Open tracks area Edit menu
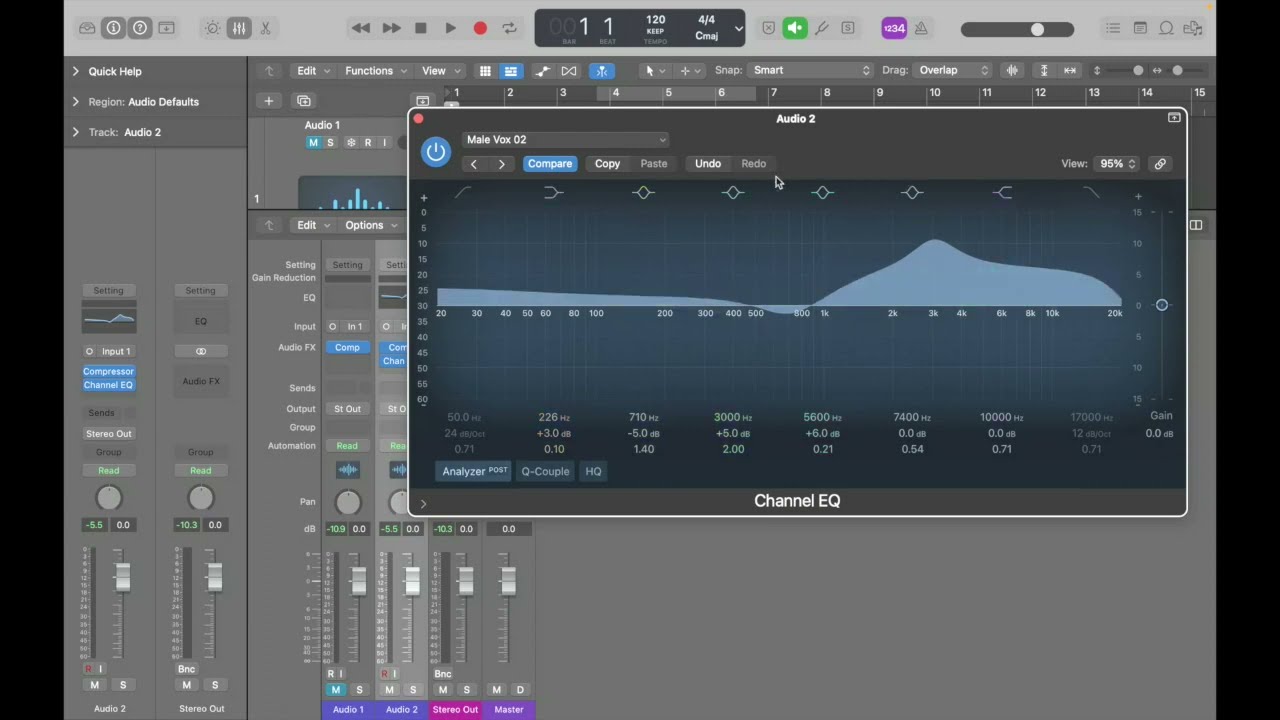The width and height of the screenshot is (1280, 720). point(313,70)
